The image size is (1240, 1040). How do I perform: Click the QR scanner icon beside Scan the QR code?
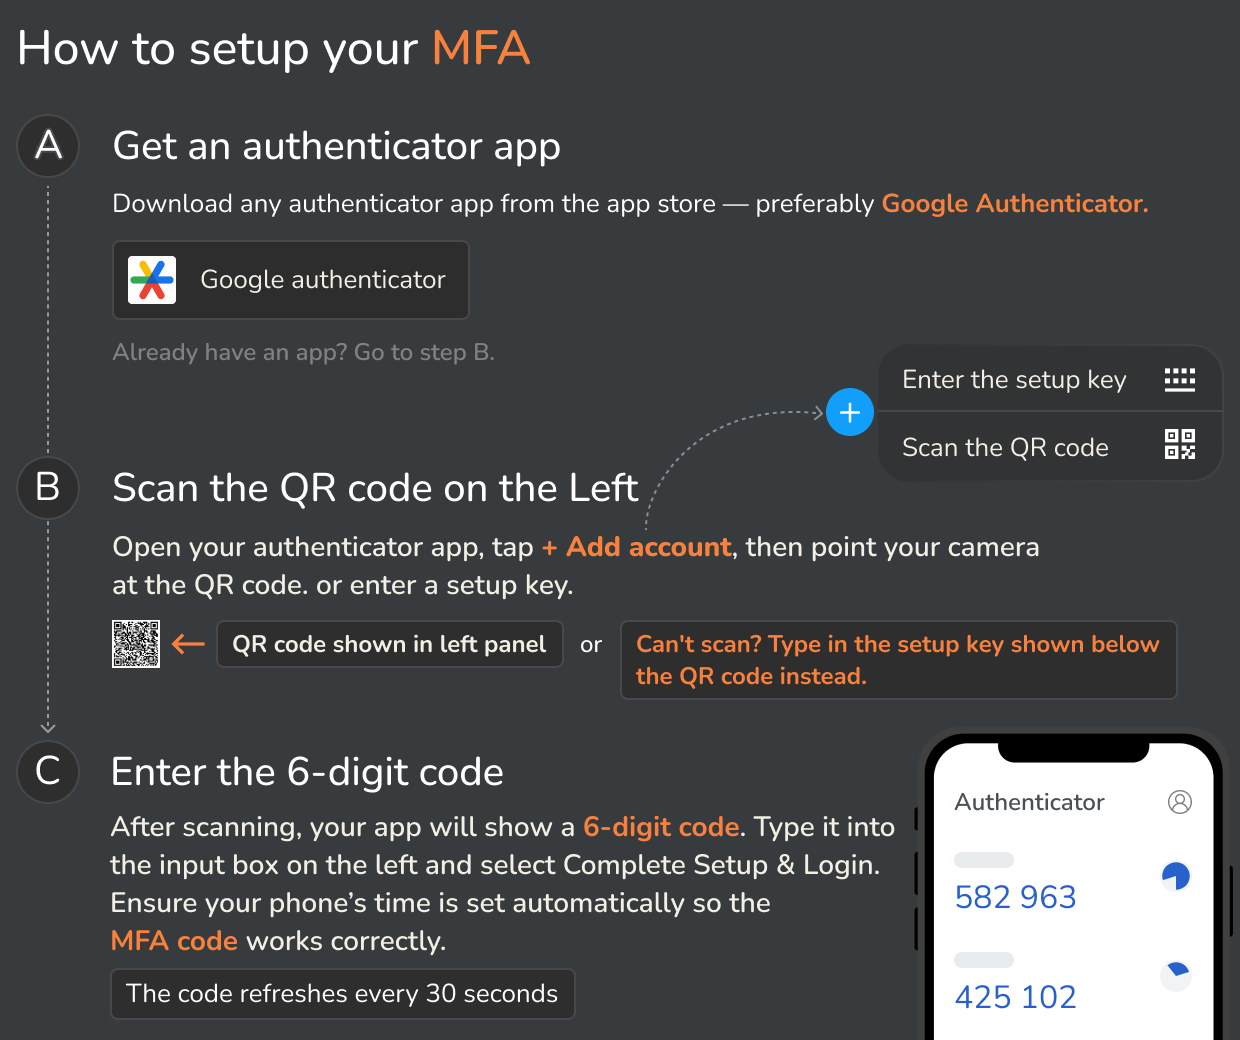(x=1179, y=445)
